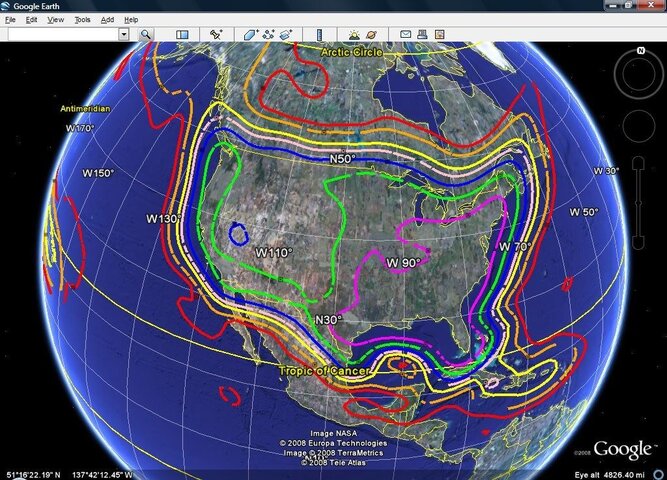Click the W150° longitude label
The width and height of the screenshot is (667, 480).
coord(98,173)
